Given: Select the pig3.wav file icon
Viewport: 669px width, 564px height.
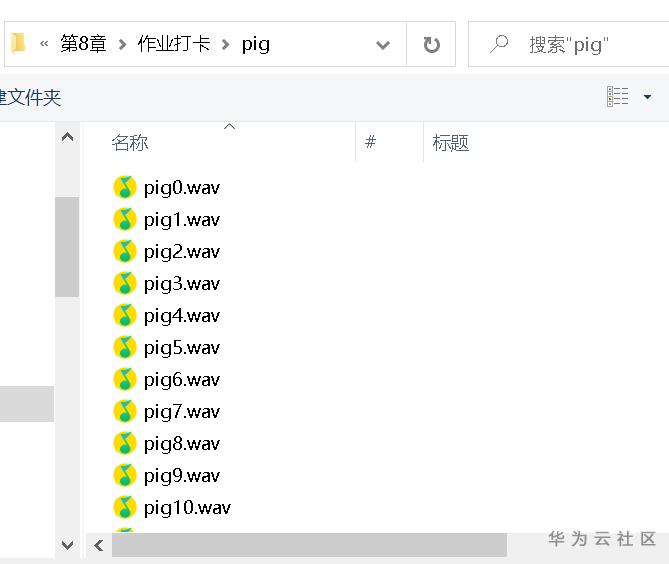Looking at the screenshot, I should [x=125, y=283].
